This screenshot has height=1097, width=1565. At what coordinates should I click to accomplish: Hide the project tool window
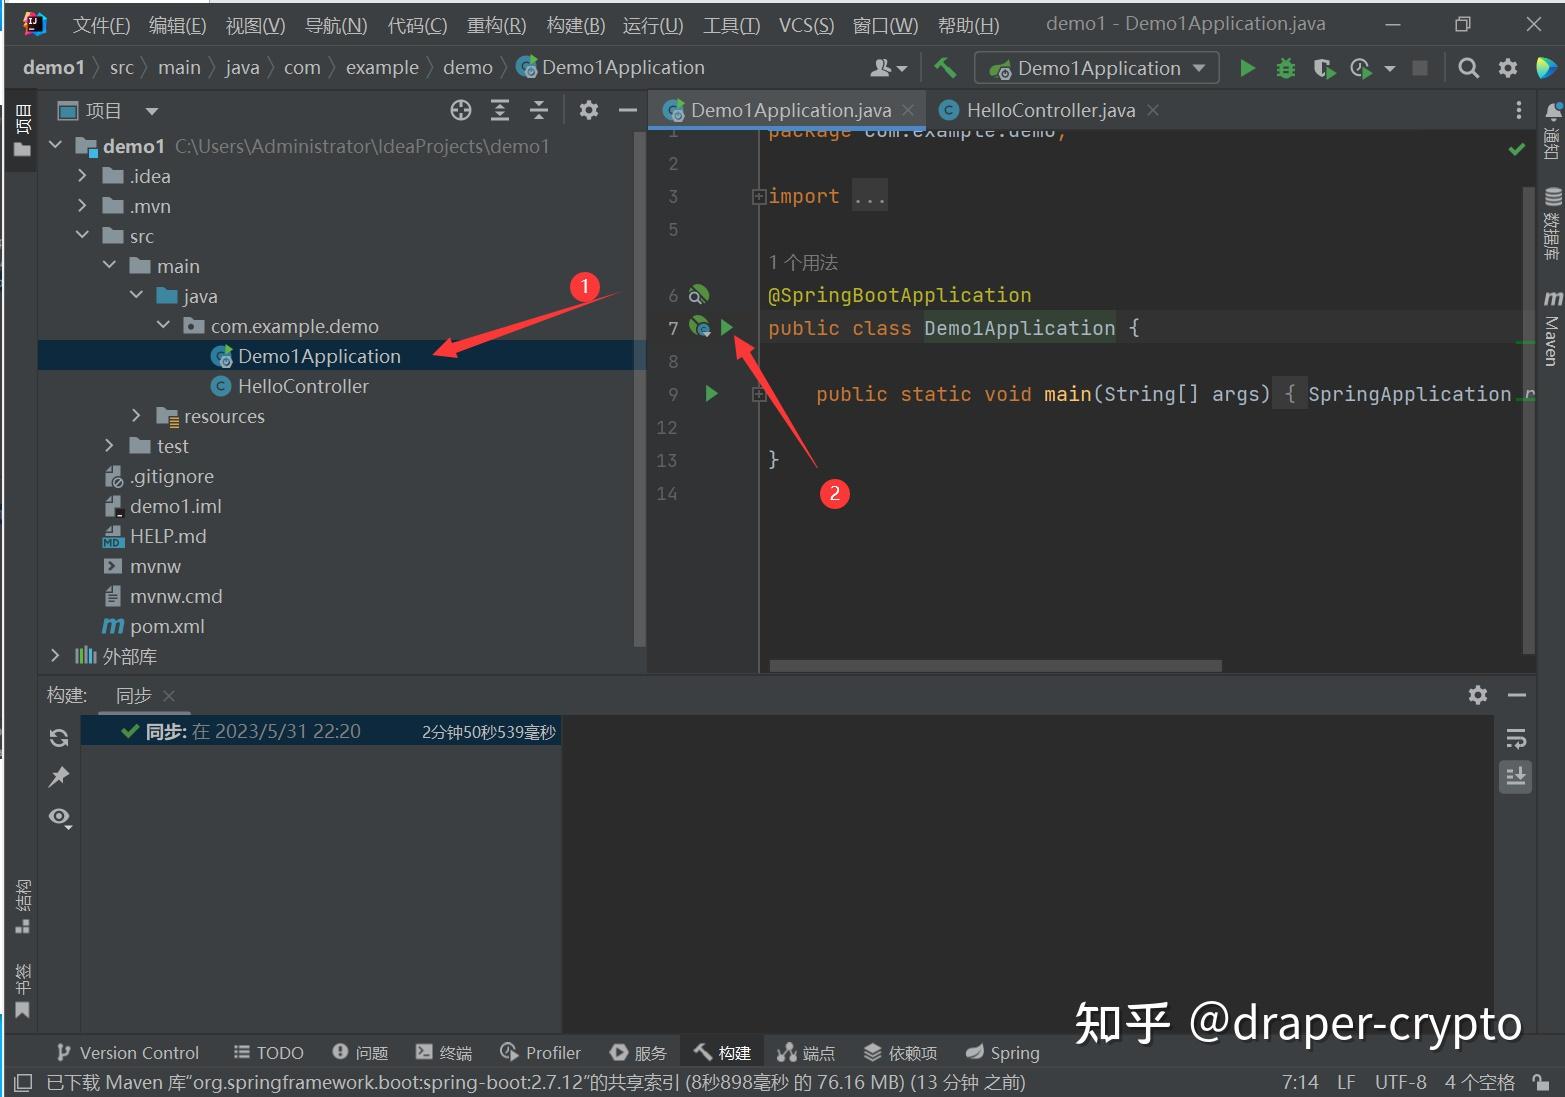(628, 110)
